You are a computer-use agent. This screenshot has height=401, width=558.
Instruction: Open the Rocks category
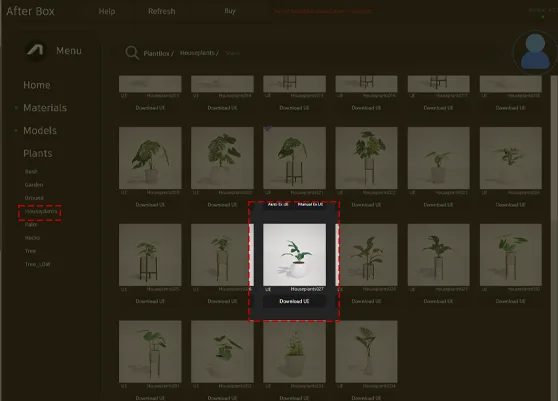point(32,238)
